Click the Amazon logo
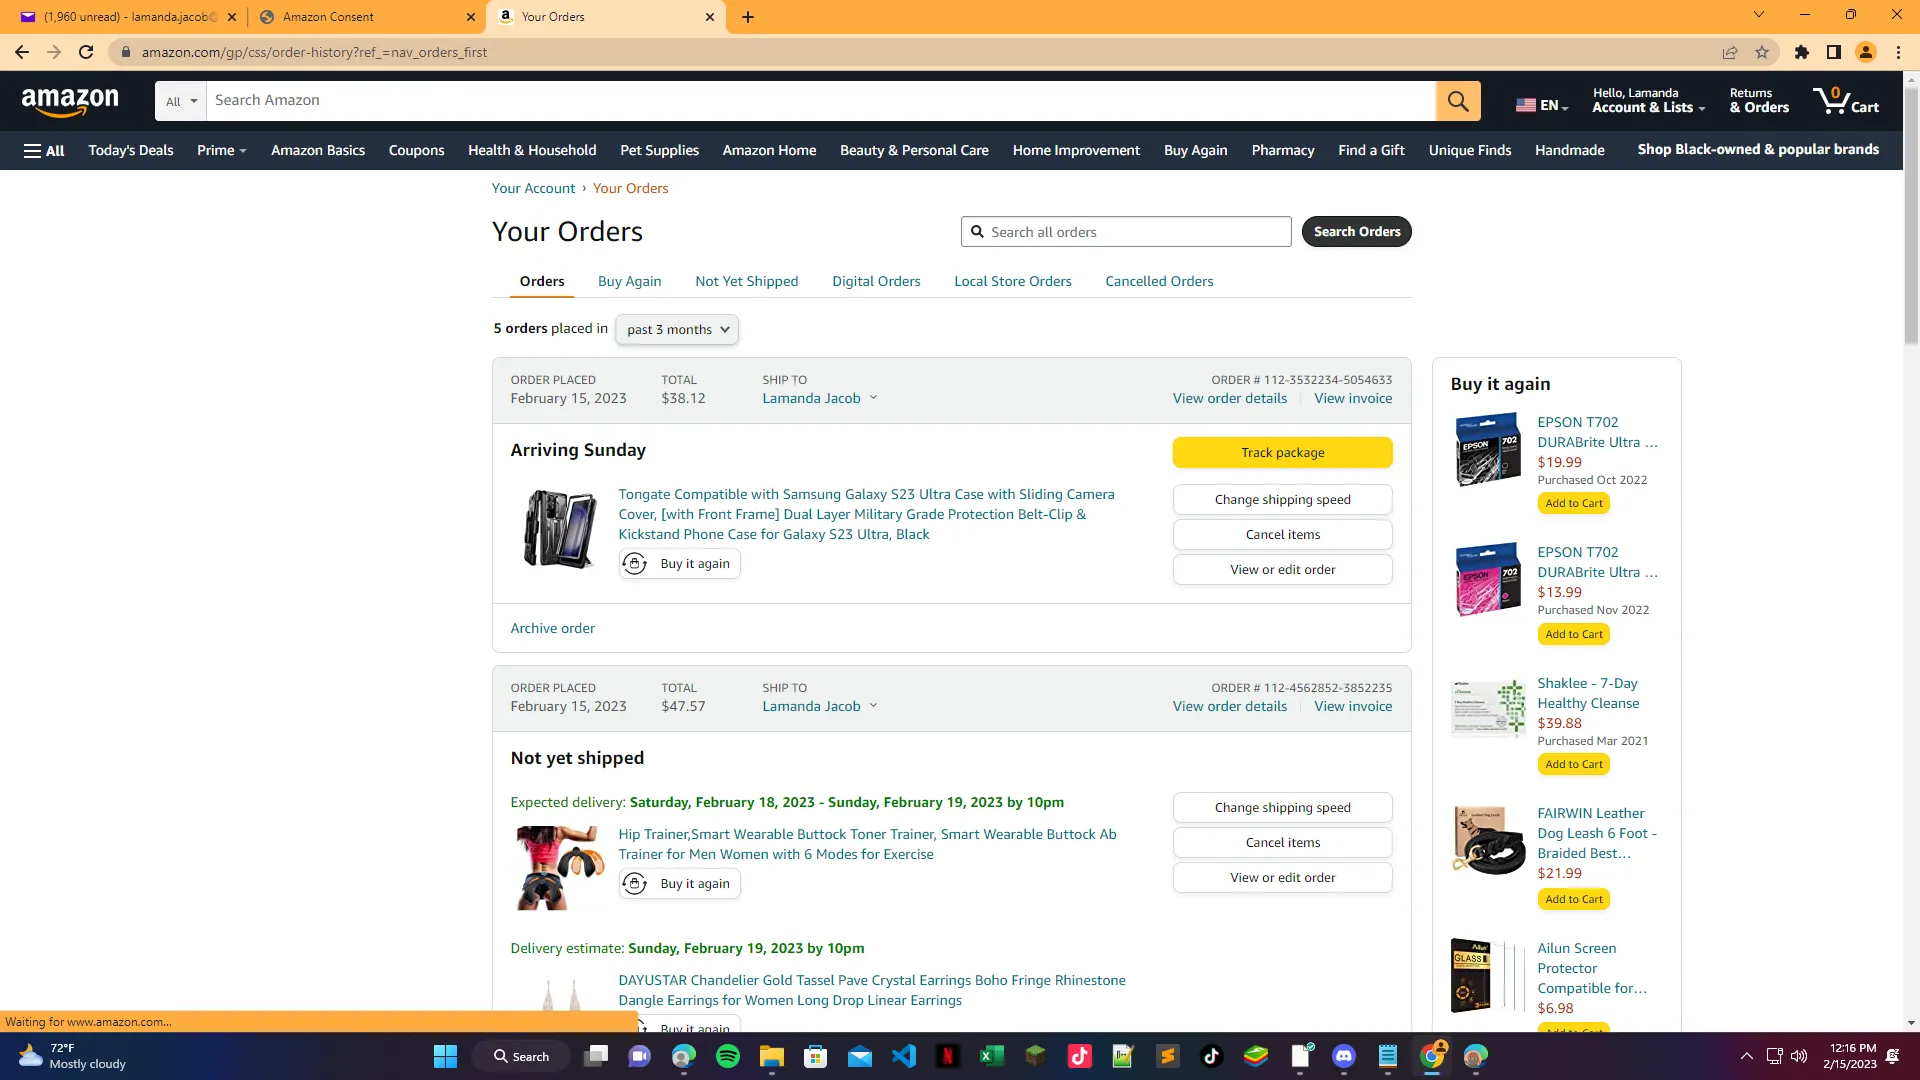Image resolution: width=1920 pixels, height=1080 pixels. (70, 101)
